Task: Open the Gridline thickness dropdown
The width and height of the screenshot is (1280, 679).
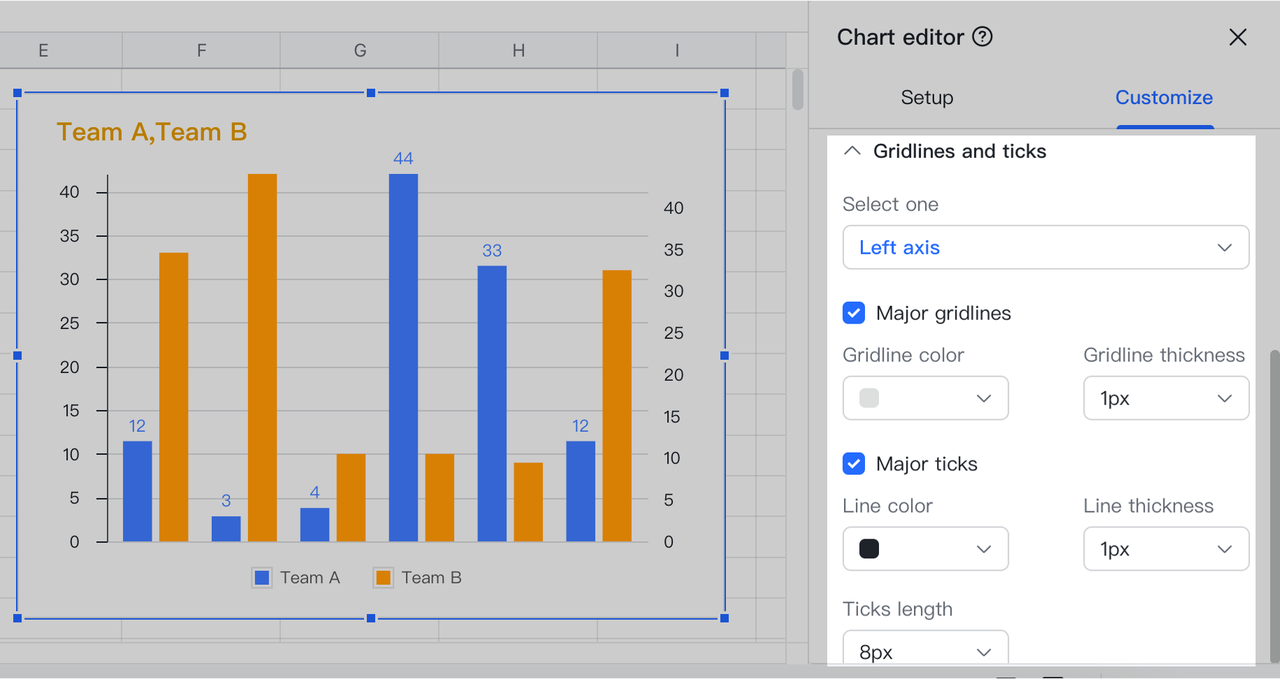Action: pos(1166,397)
